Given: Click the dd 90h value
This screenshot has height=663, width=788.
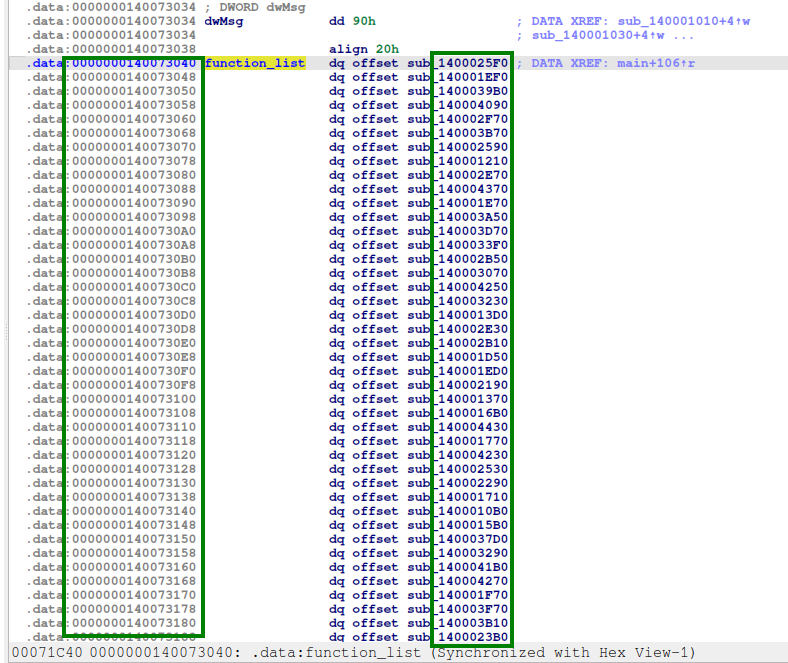Looking at the screenshot, I should tap(352, 22).
